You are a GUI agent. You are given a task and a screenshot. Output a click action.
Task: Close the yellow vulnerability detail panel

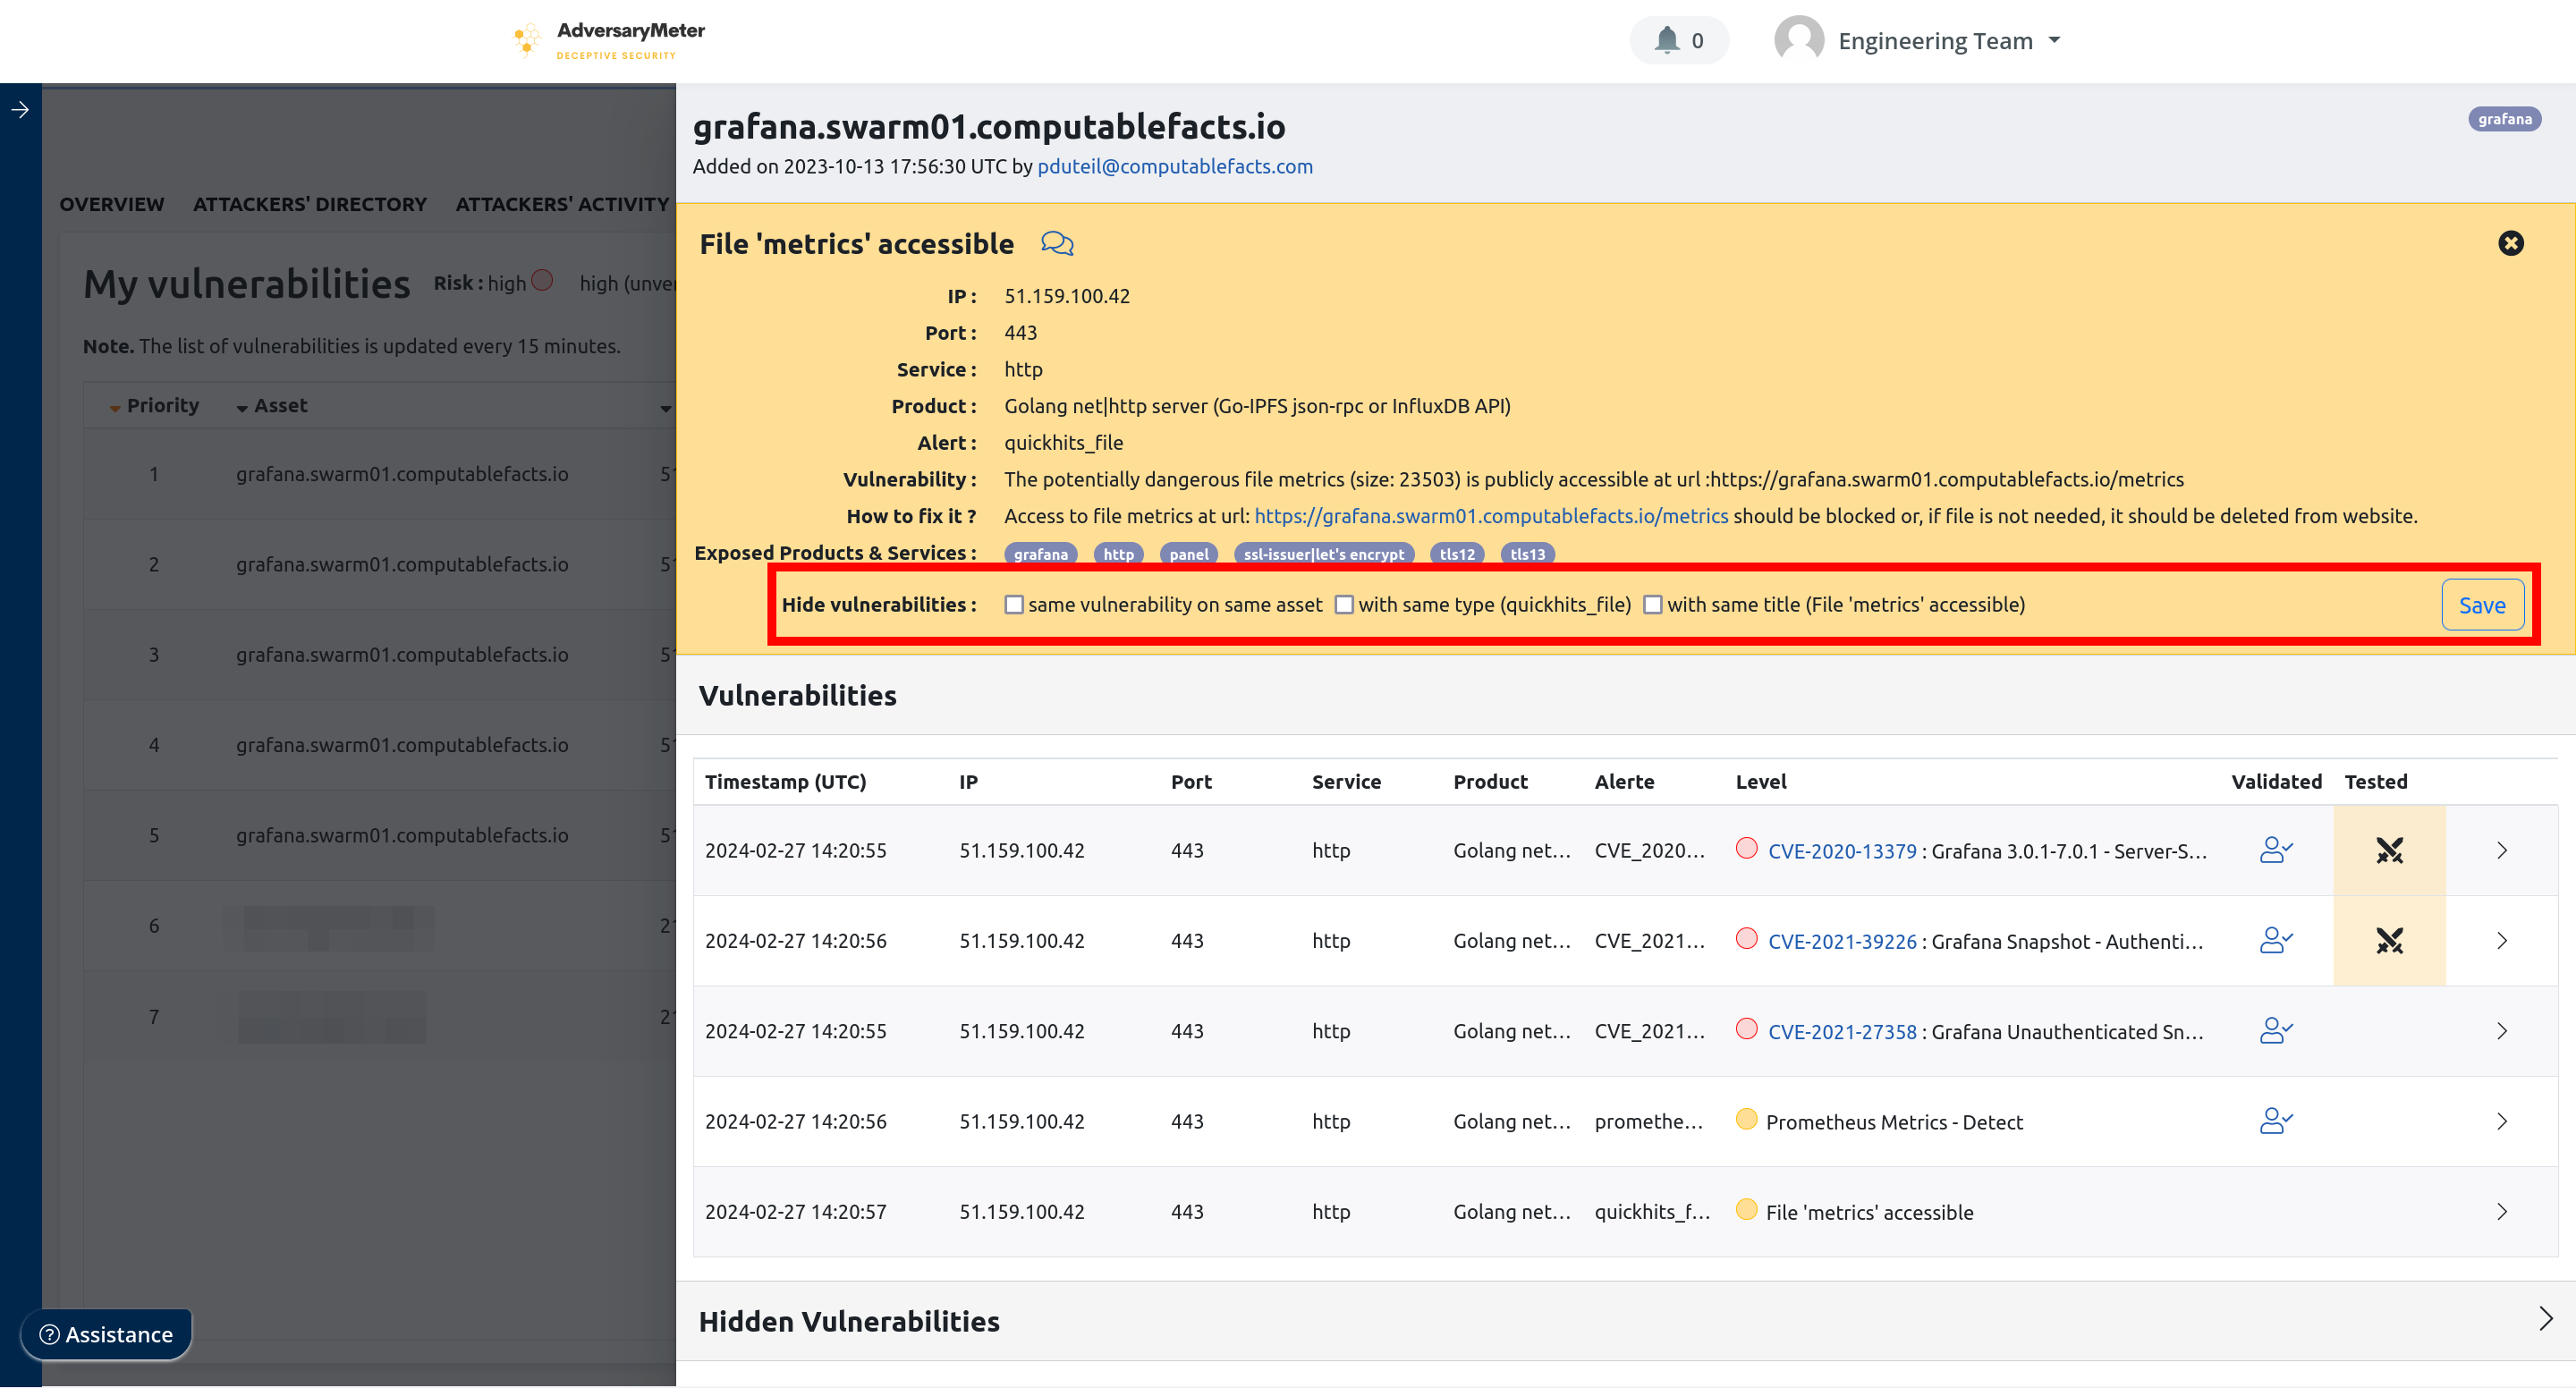2510,243
